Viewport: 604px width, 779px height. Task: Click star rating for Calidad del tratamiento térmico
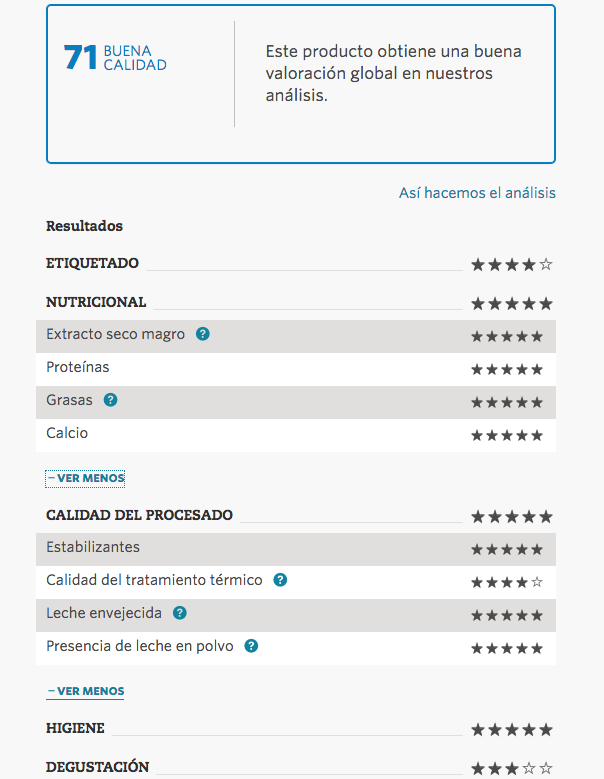(x=507, y=582)
